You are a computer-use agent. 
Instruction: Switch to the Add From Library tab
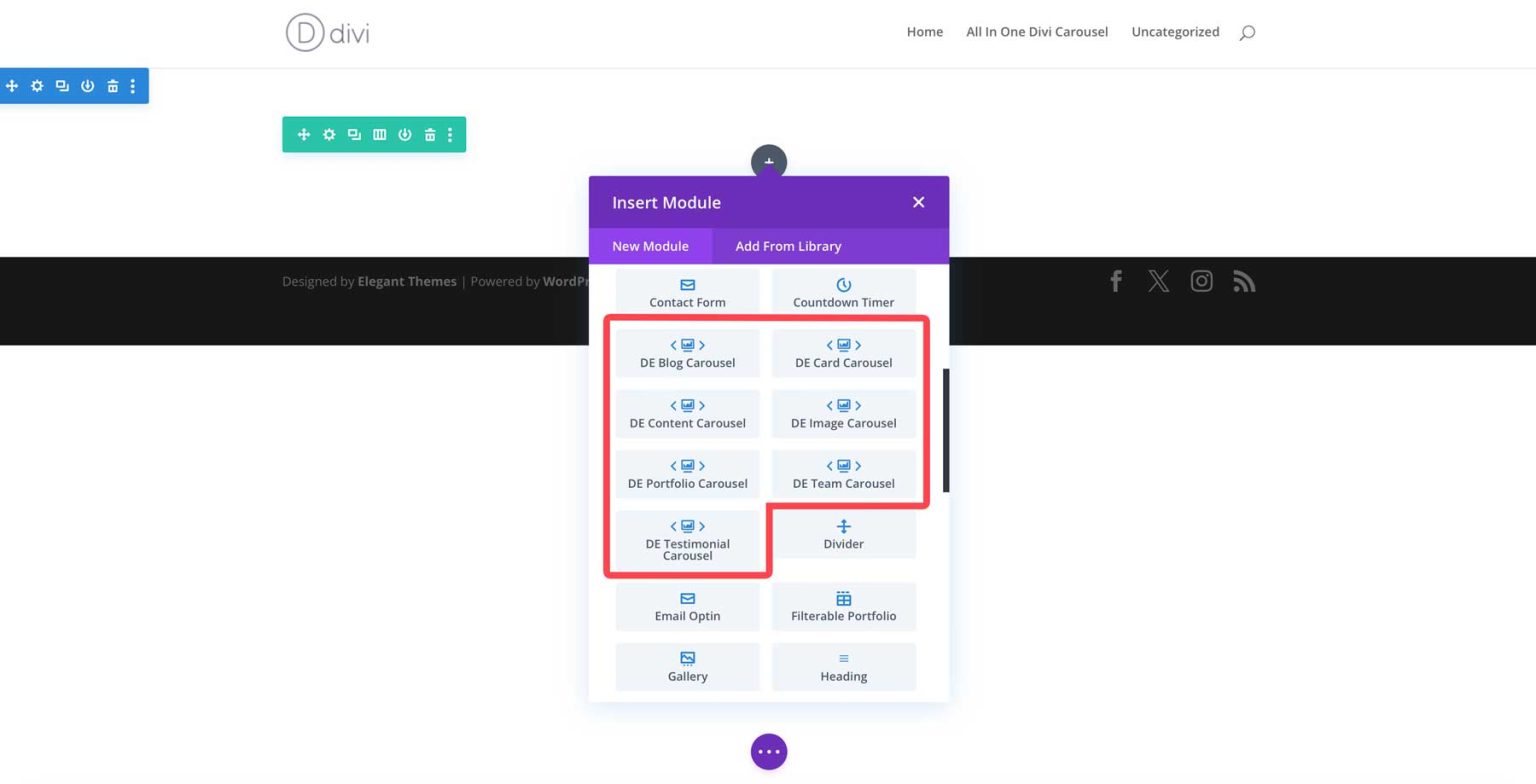coord(788,246)
